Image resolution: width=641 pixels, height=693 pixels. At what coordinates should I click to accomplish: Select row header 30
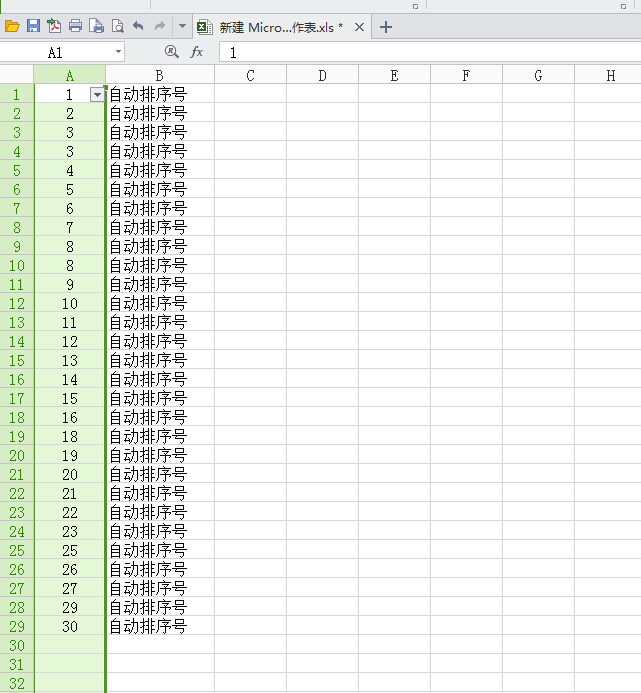(x=17, y=646)
